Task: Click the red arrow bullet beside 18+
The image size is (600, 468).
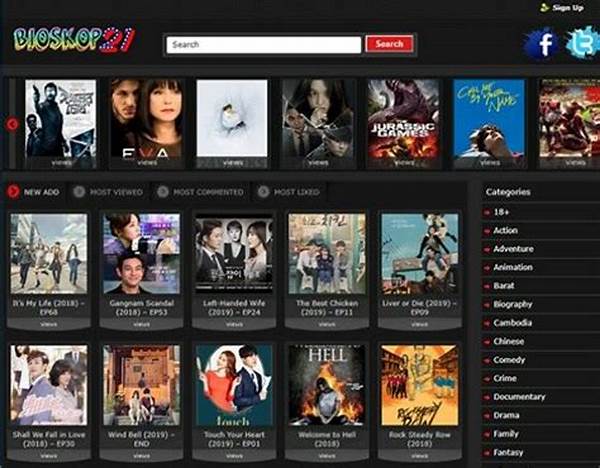Action: pos(487,212)
